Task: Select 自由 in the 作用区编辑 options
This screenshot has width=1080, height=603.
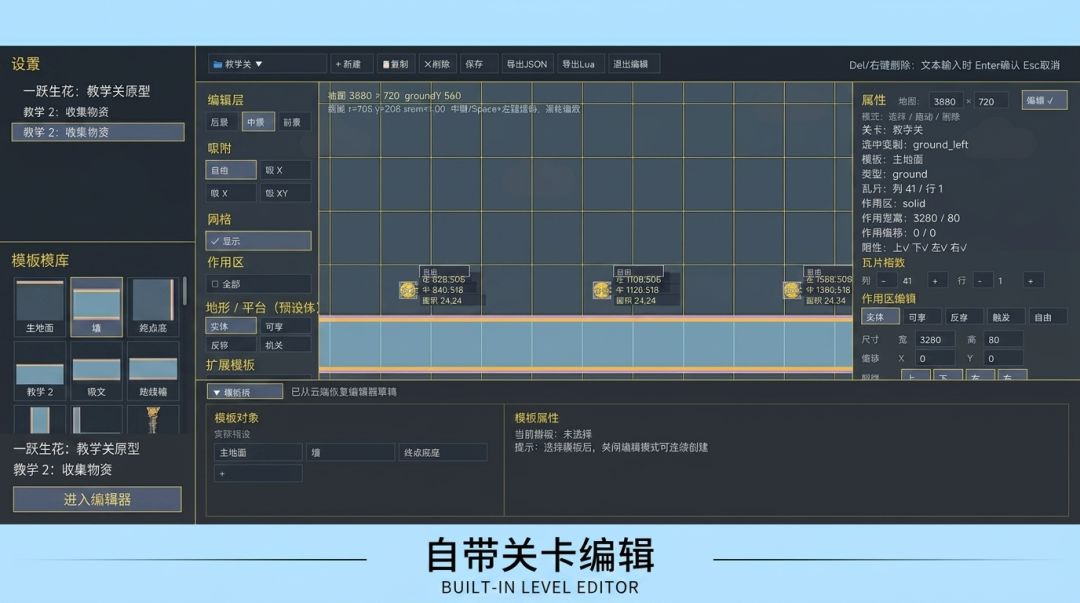Action: (x=1047, y=317)
